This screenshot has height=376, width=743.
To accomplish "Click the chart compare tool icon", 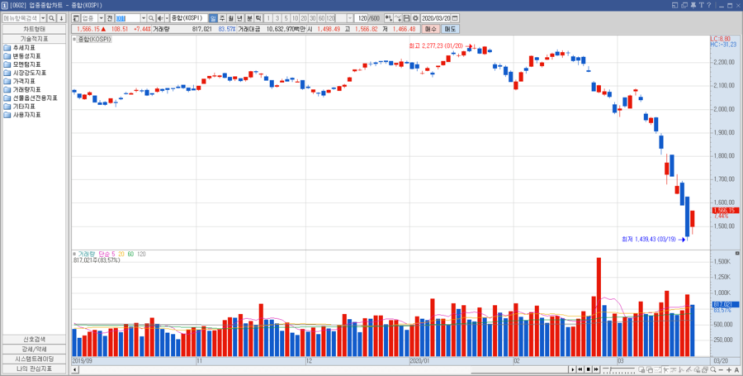I will (389, 18).
